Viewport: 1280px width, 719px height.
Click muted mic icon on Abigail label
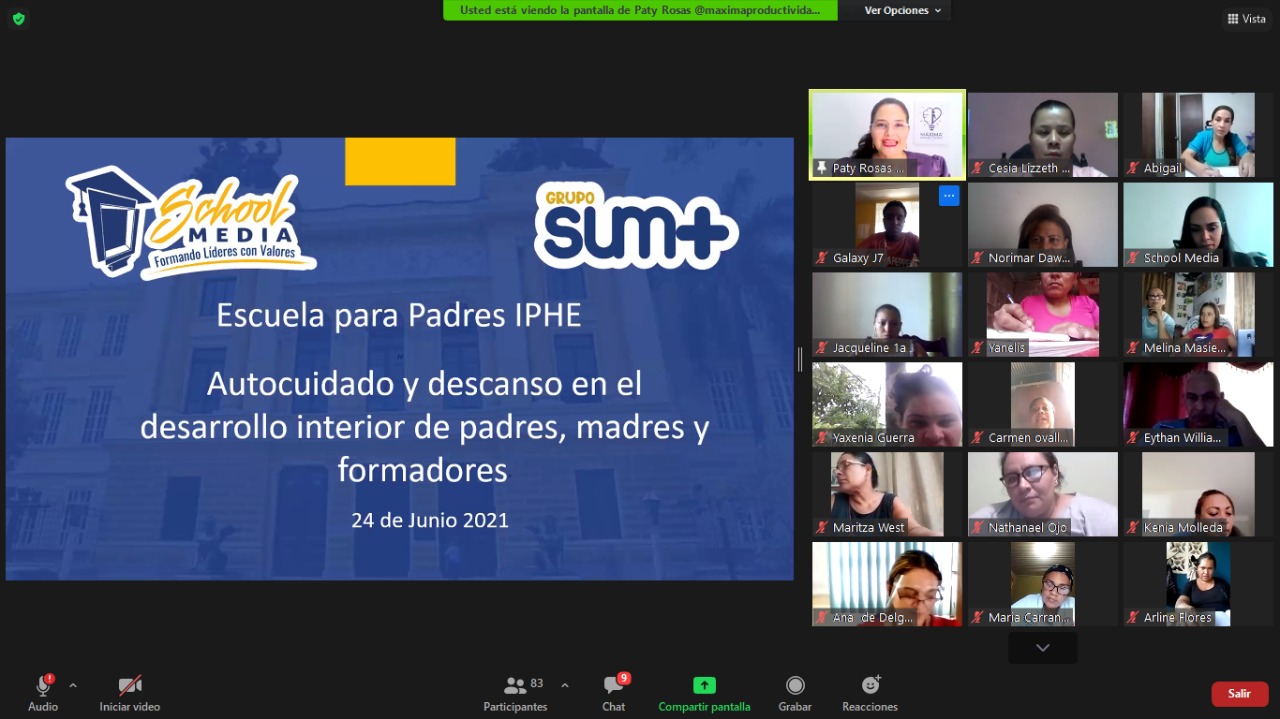[1134, 168]
